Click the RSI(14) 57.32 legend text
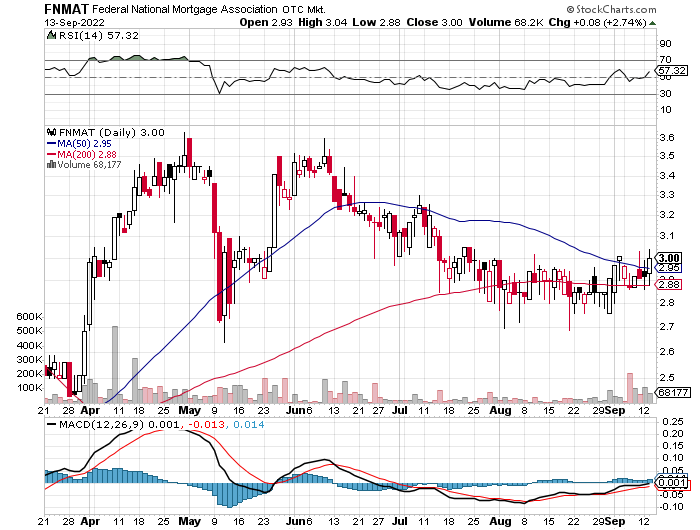This screenshot has width=700, height=530. tap(99, 35)
